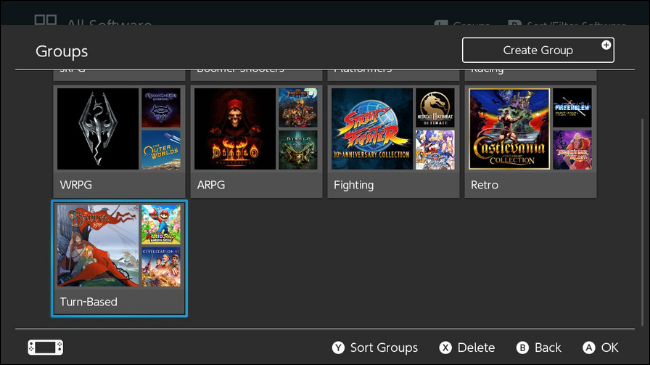650x365 pixels.
Task: Choose the X Delete option
Action: pyautogui.click(x=467, y=348)
